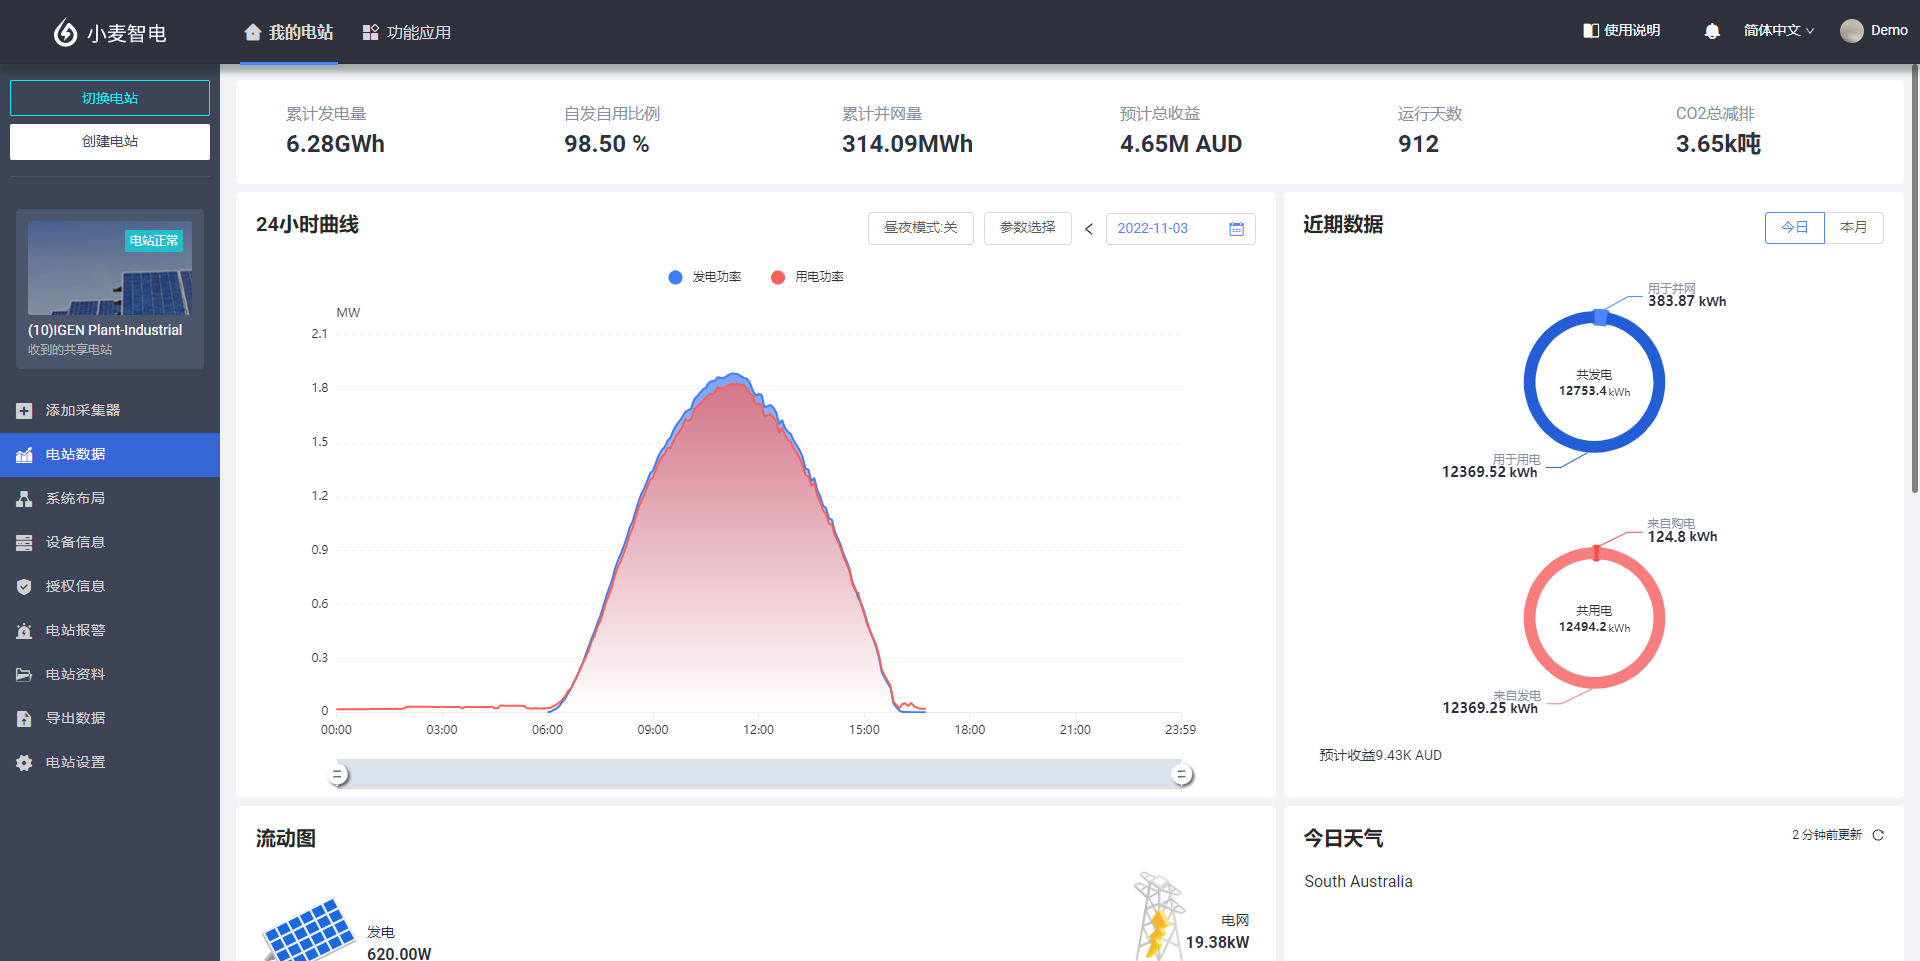Click the 切换电站 button
The height and width of the screenshot is (961, 1920).
point(110,98)
